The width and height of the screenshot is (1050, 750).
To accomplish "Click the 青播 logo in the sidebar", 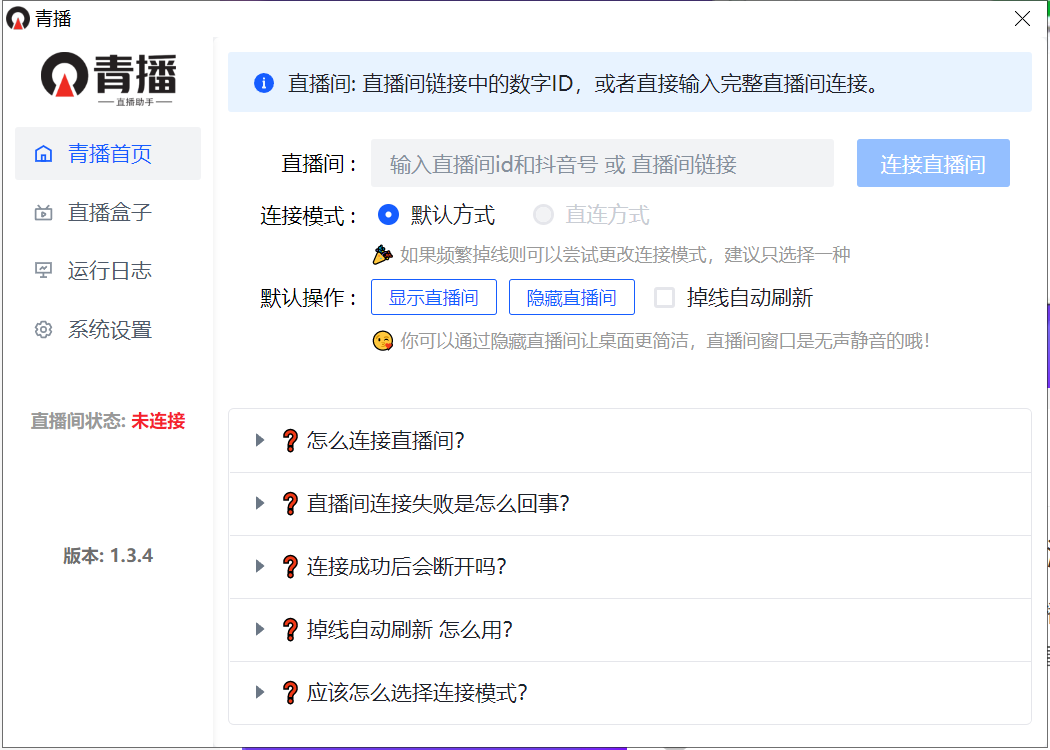I will tap(108, 79).
